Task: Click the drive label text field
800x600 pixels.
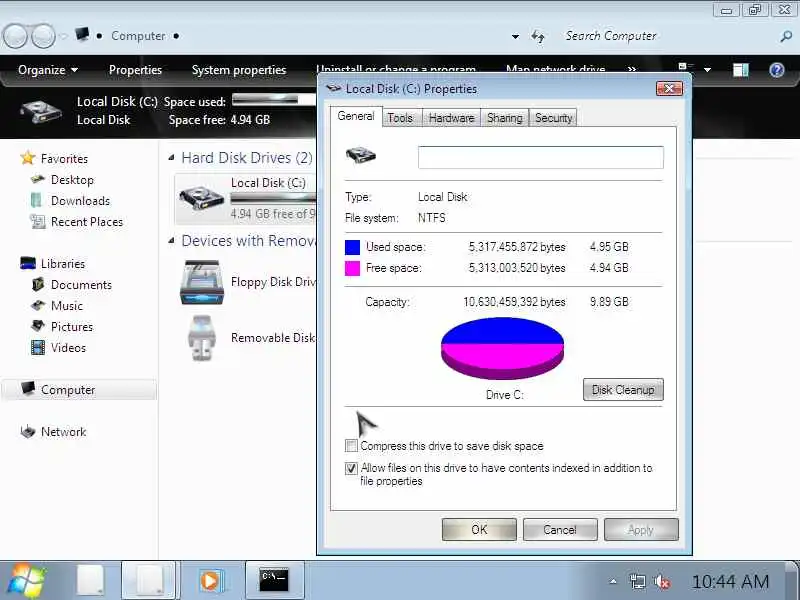Action: point(541,157)
